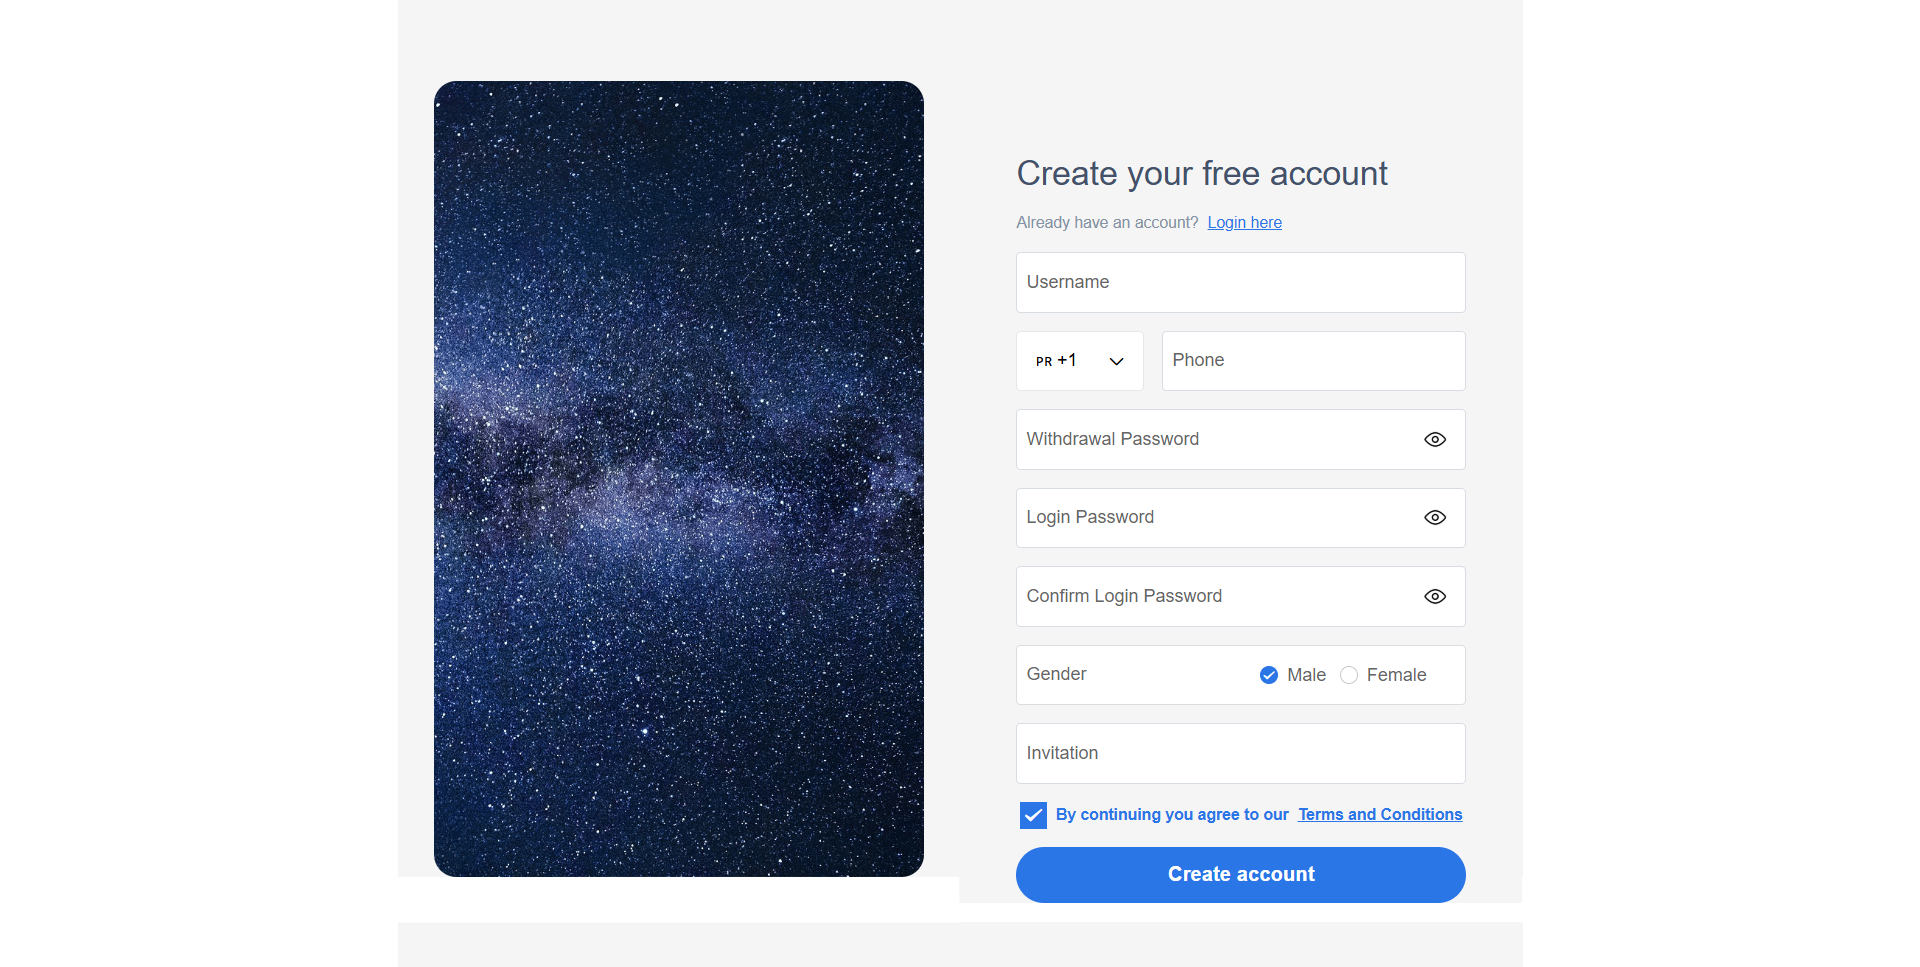Click the Invitation code field

pos(1240,754)
